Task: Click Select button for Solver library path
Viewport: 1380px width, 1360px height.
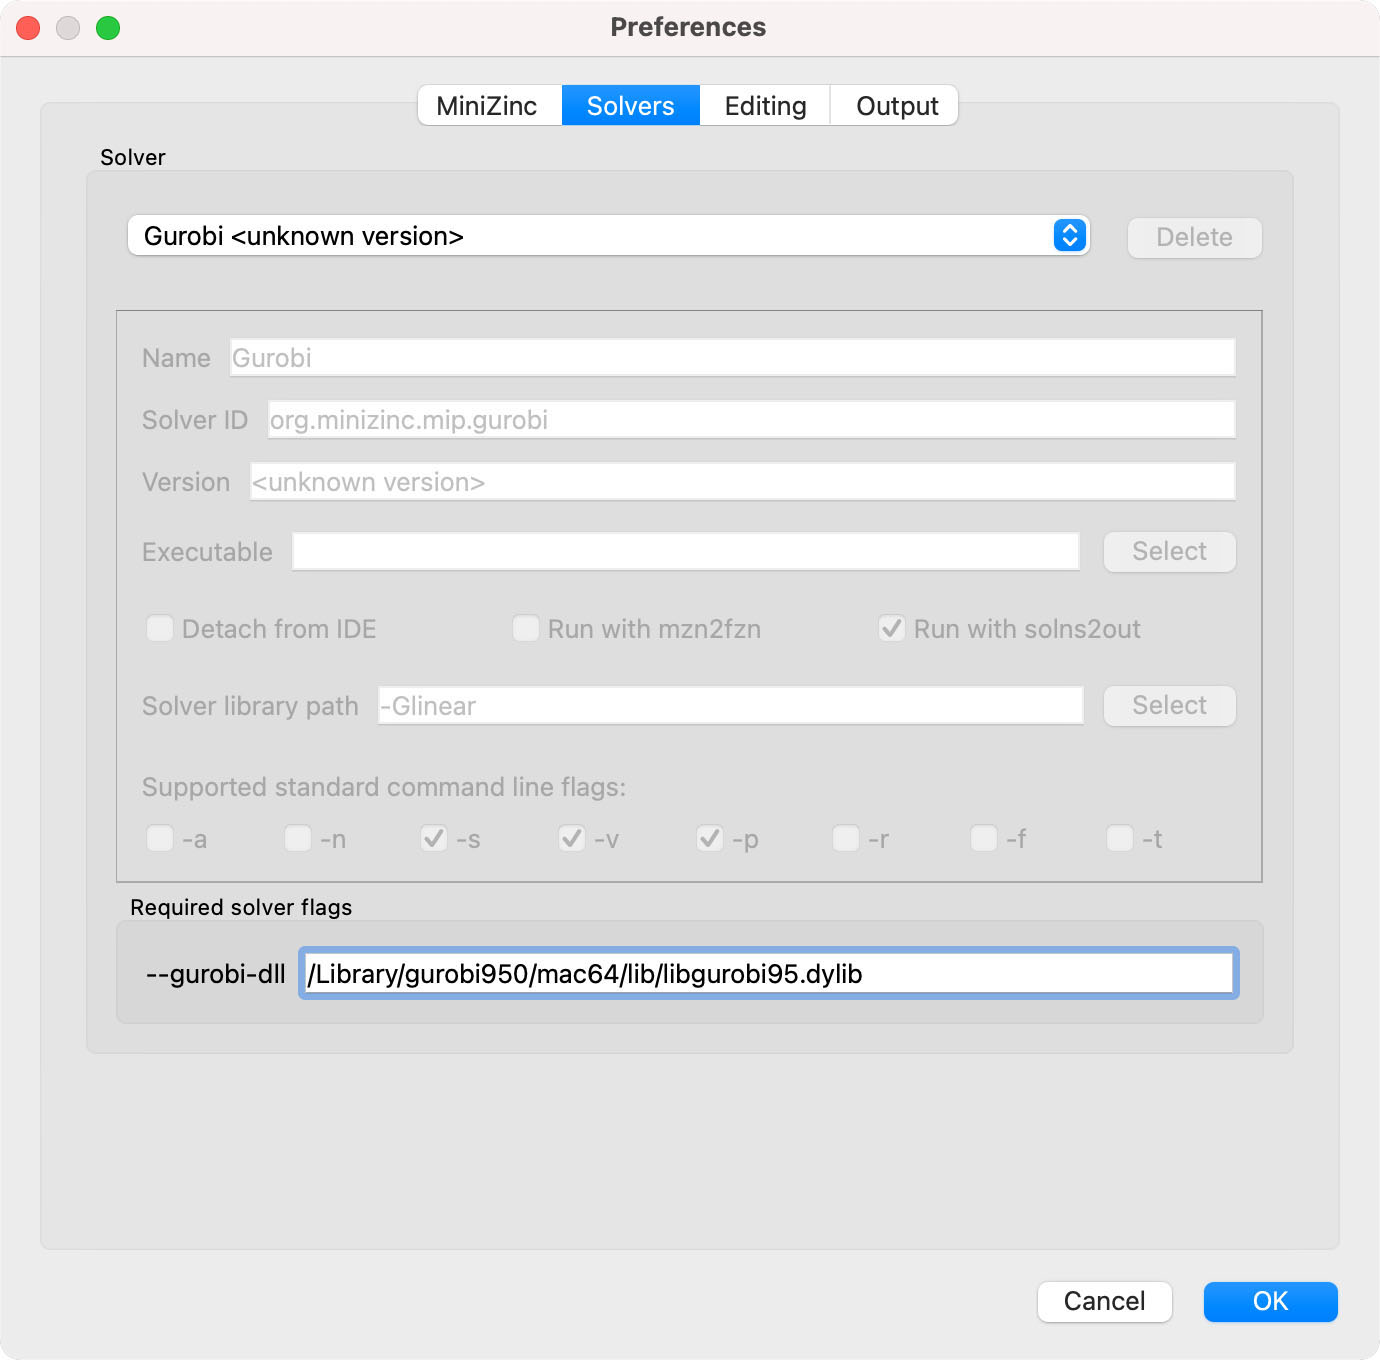Action: click(1169, 706)
